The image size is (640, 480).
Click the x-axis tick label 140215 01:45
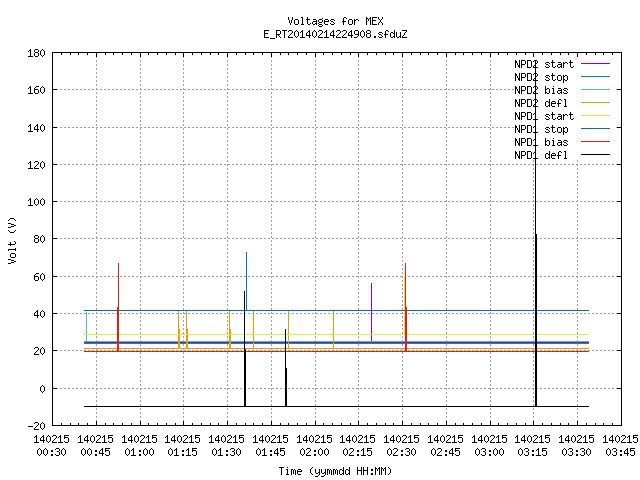(270, 446)
